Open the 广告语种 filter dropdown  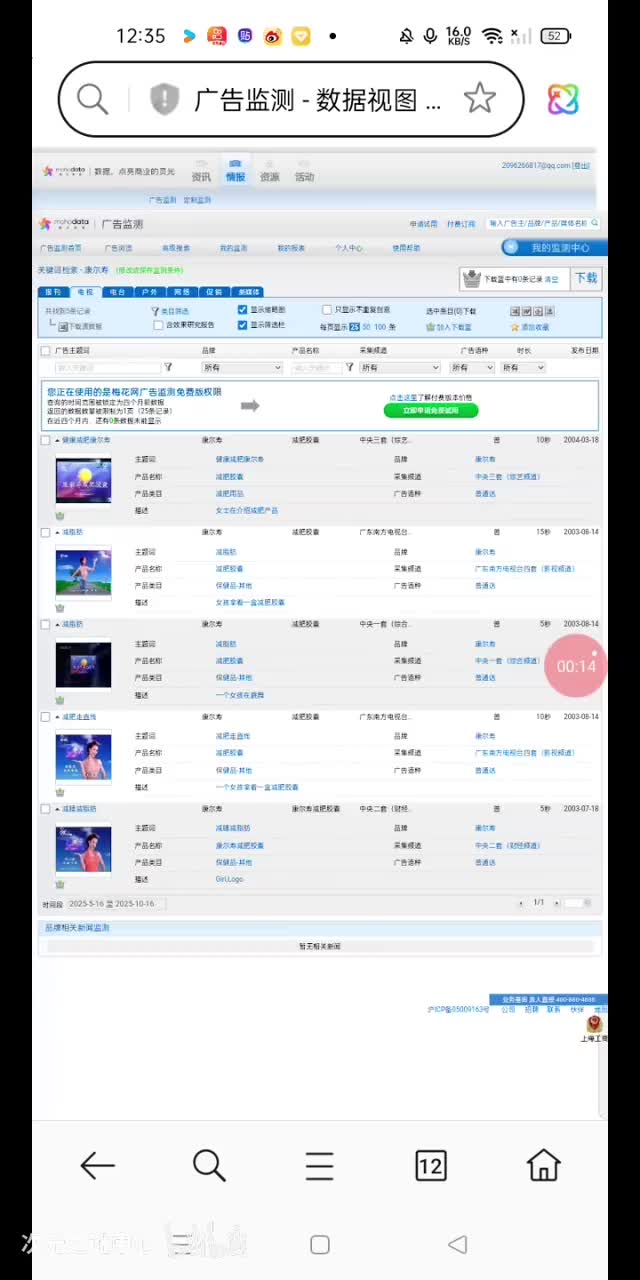472,368
